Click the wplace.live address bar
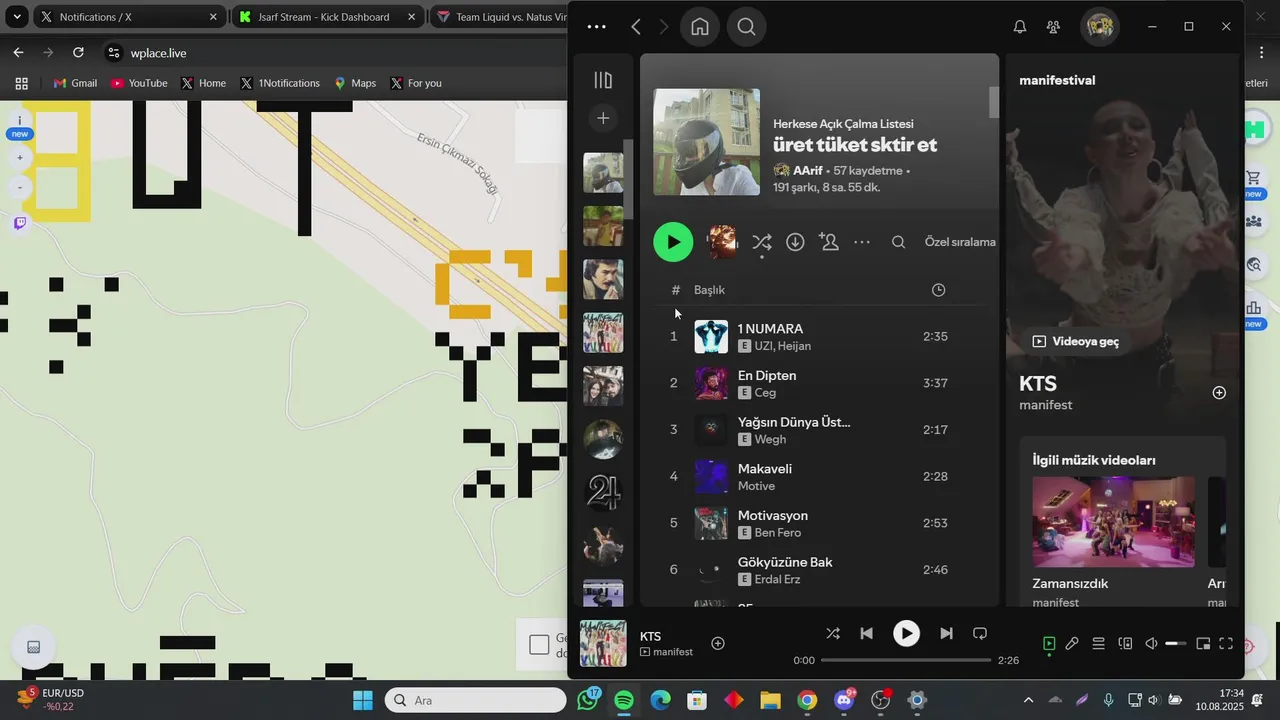The image size is (1280, 720). click(335, 53)
